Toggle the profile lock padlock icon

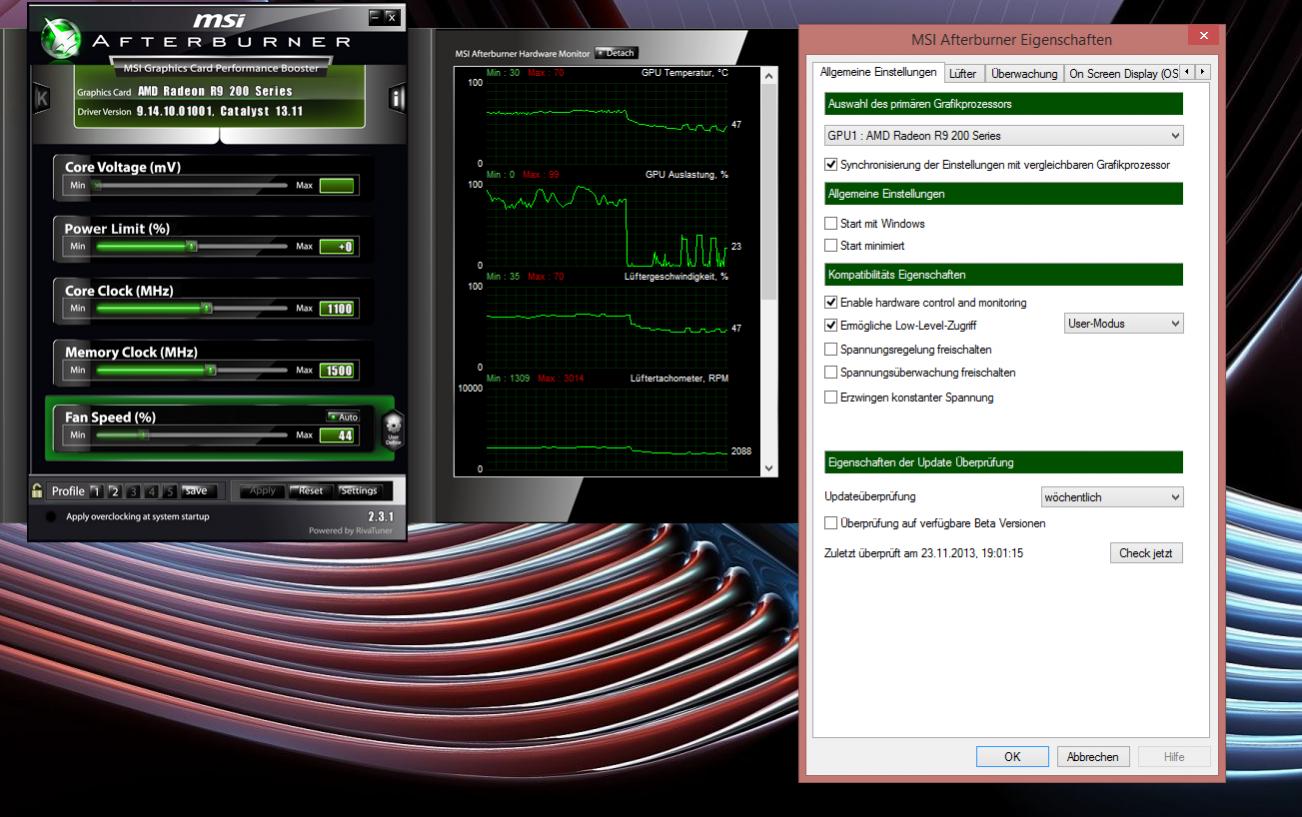pyautogui.click(x=37, y=491)
